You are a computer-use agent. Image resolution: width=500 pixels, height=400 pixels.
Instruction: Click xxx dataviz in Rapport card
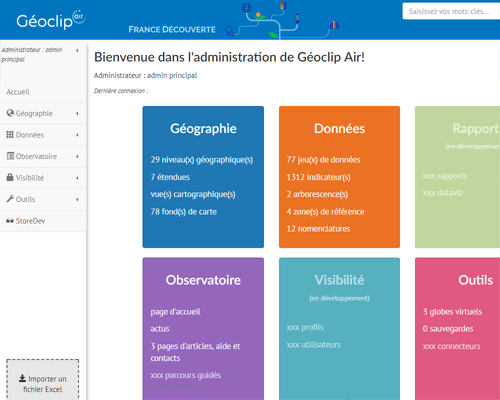443,193
